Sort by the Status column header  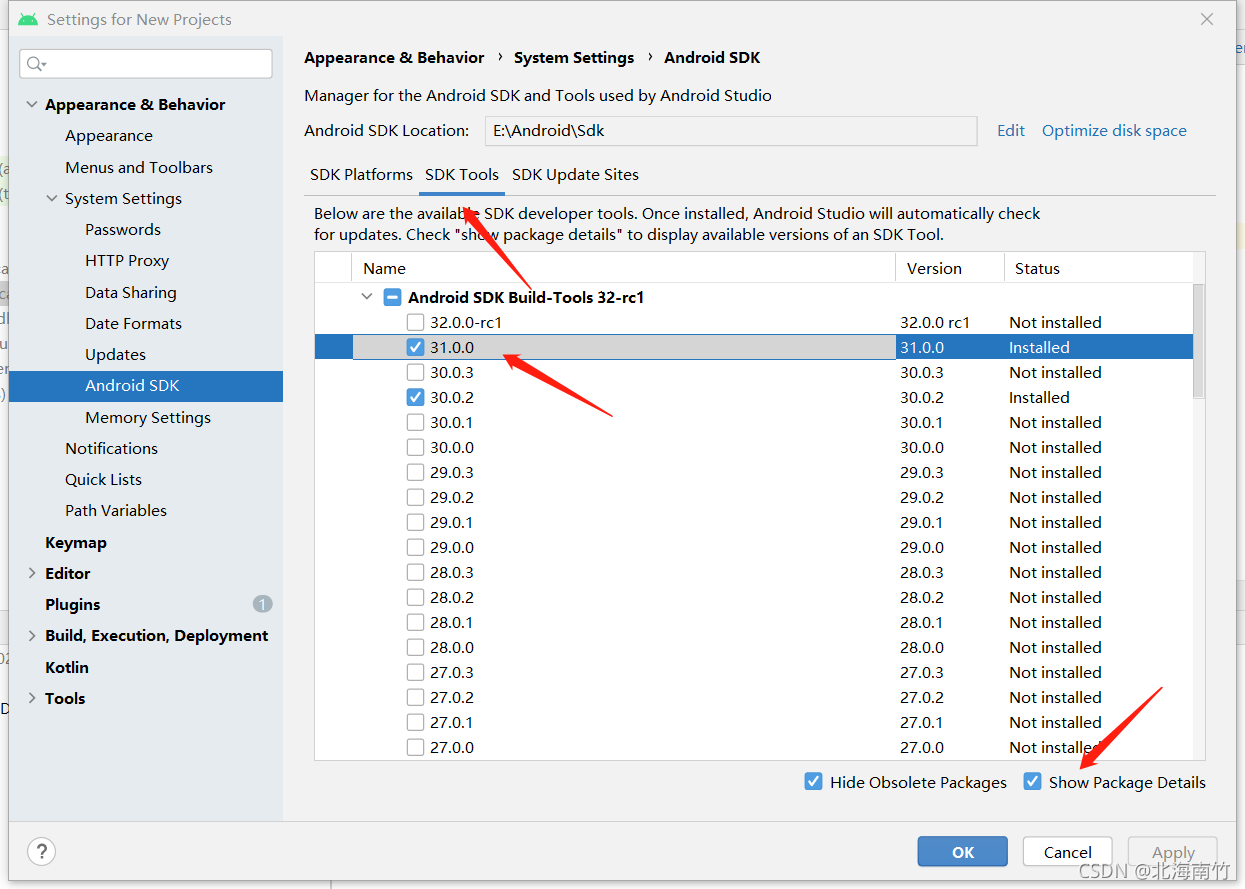(x=1099, y=268)
